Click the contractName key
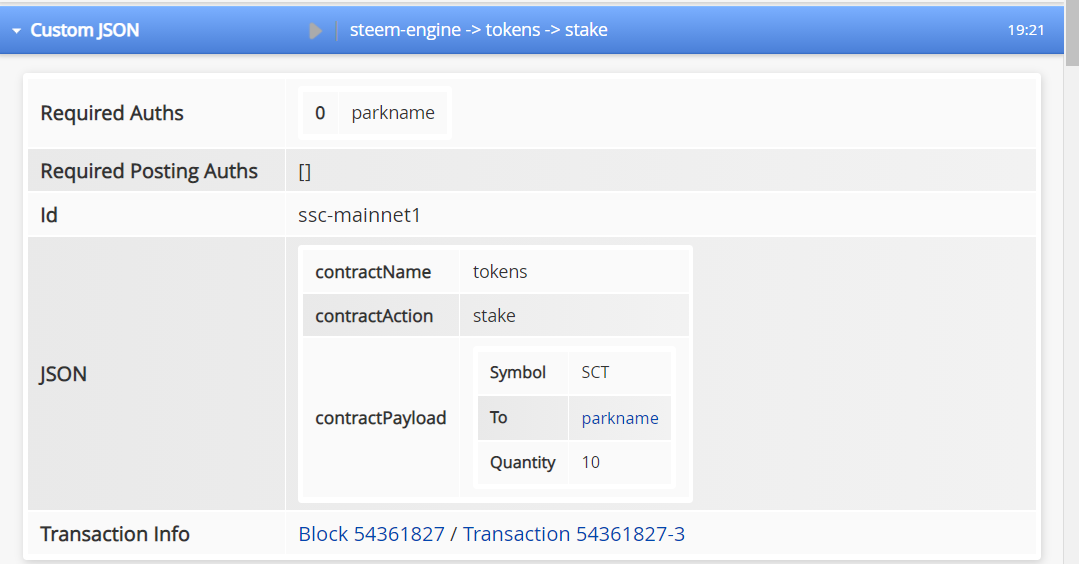The width and height of the screenshot is (1079, 564). (373, 272)
